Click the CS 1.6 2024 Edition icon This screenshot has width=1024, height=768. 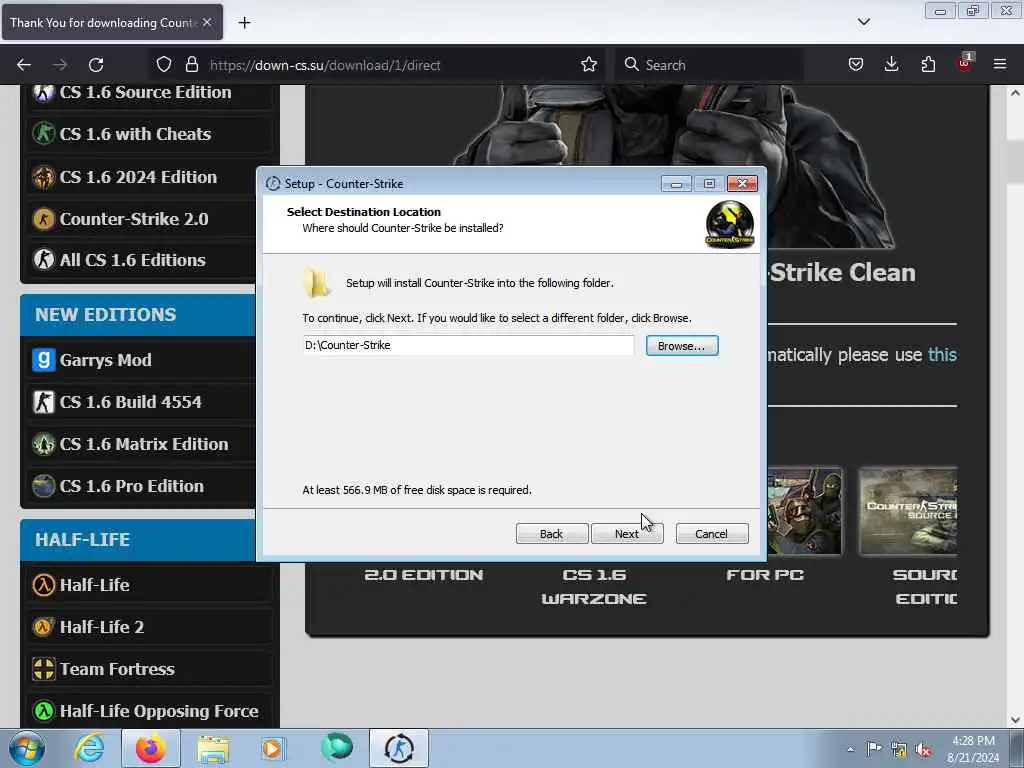point(44,177)
